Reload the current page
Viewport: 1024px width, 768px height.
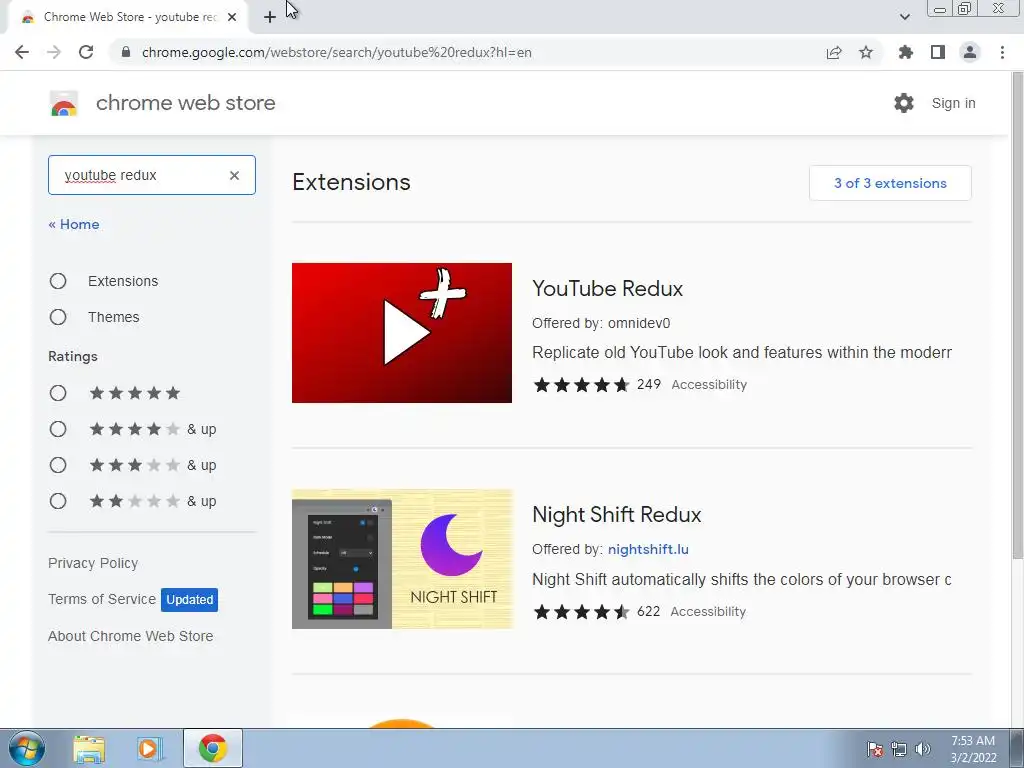[86, 52]
